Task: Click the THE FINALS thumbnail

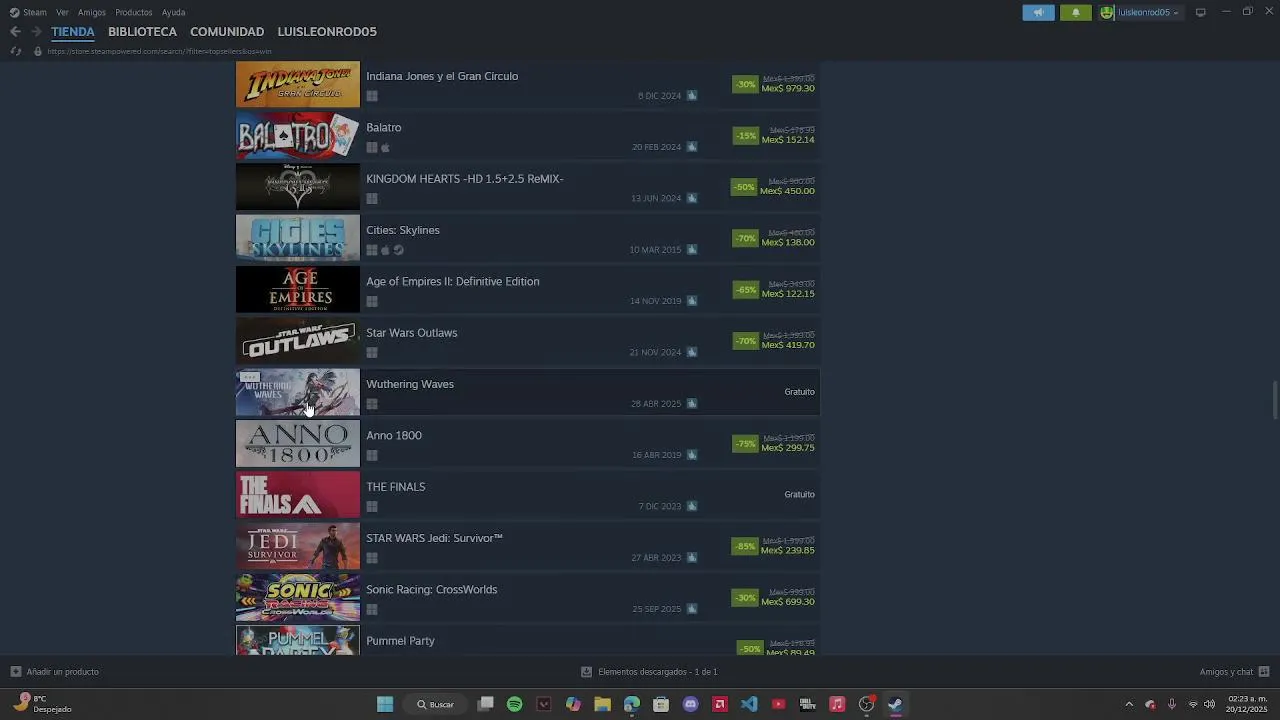Action: coord(298,495)
